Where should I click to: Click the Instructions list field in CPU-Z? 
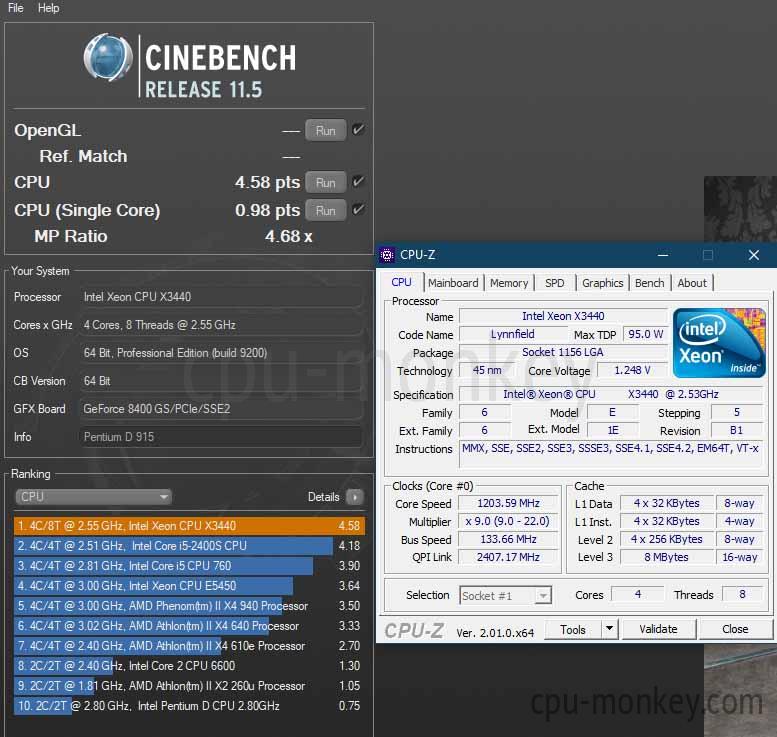point(610,454)
